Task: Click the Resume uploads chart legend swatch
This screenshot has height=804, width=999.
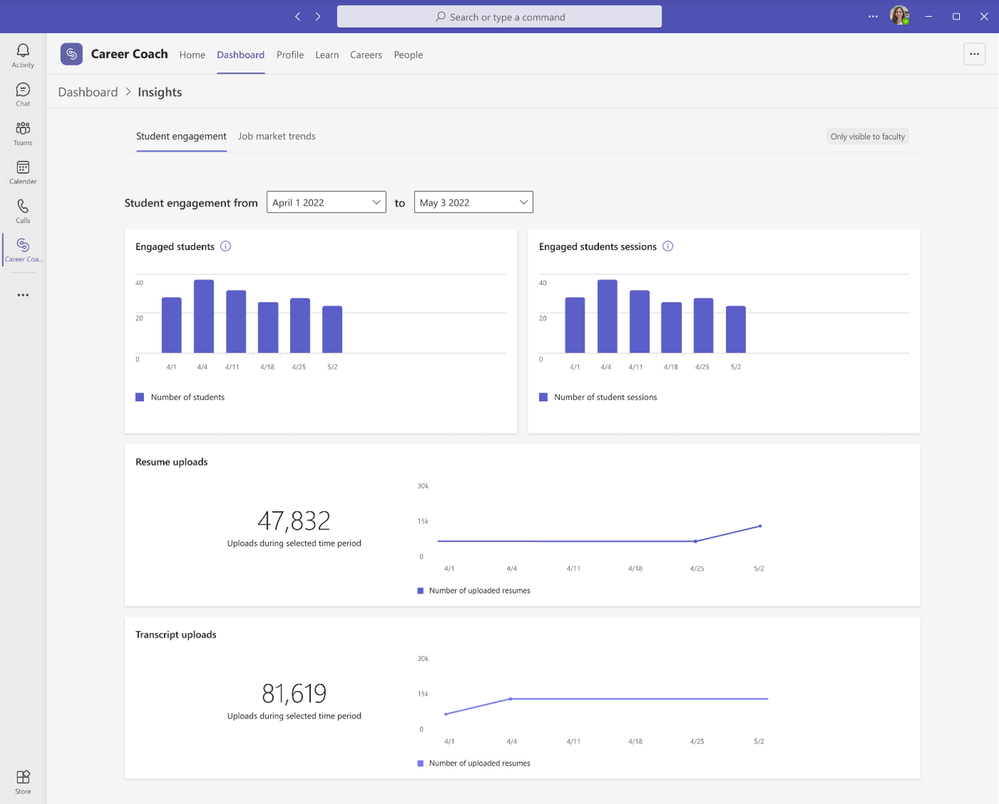Action: coord(420,591)
